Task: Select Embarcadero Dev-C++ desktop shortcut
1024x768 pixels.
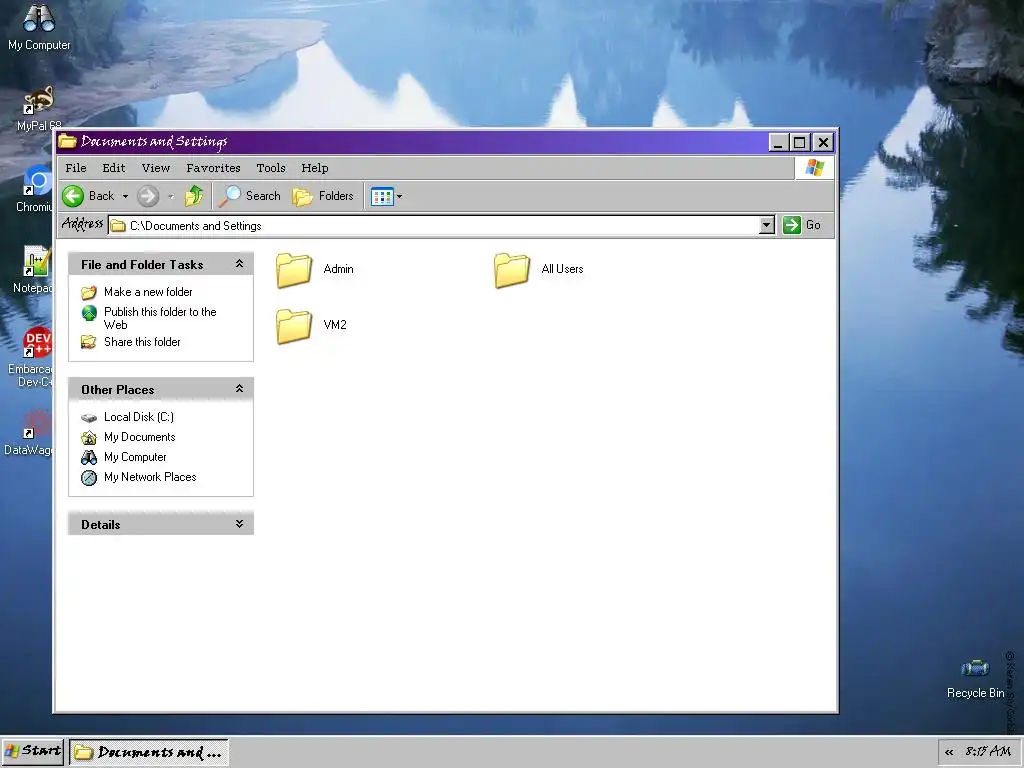Action: pos(31,357)
